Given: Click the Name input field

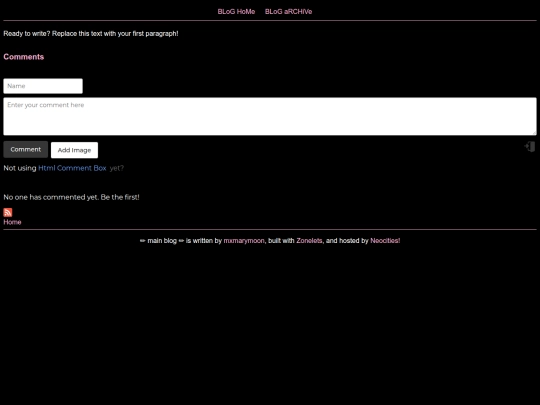Looking at the screenshot, I should 43,86.
